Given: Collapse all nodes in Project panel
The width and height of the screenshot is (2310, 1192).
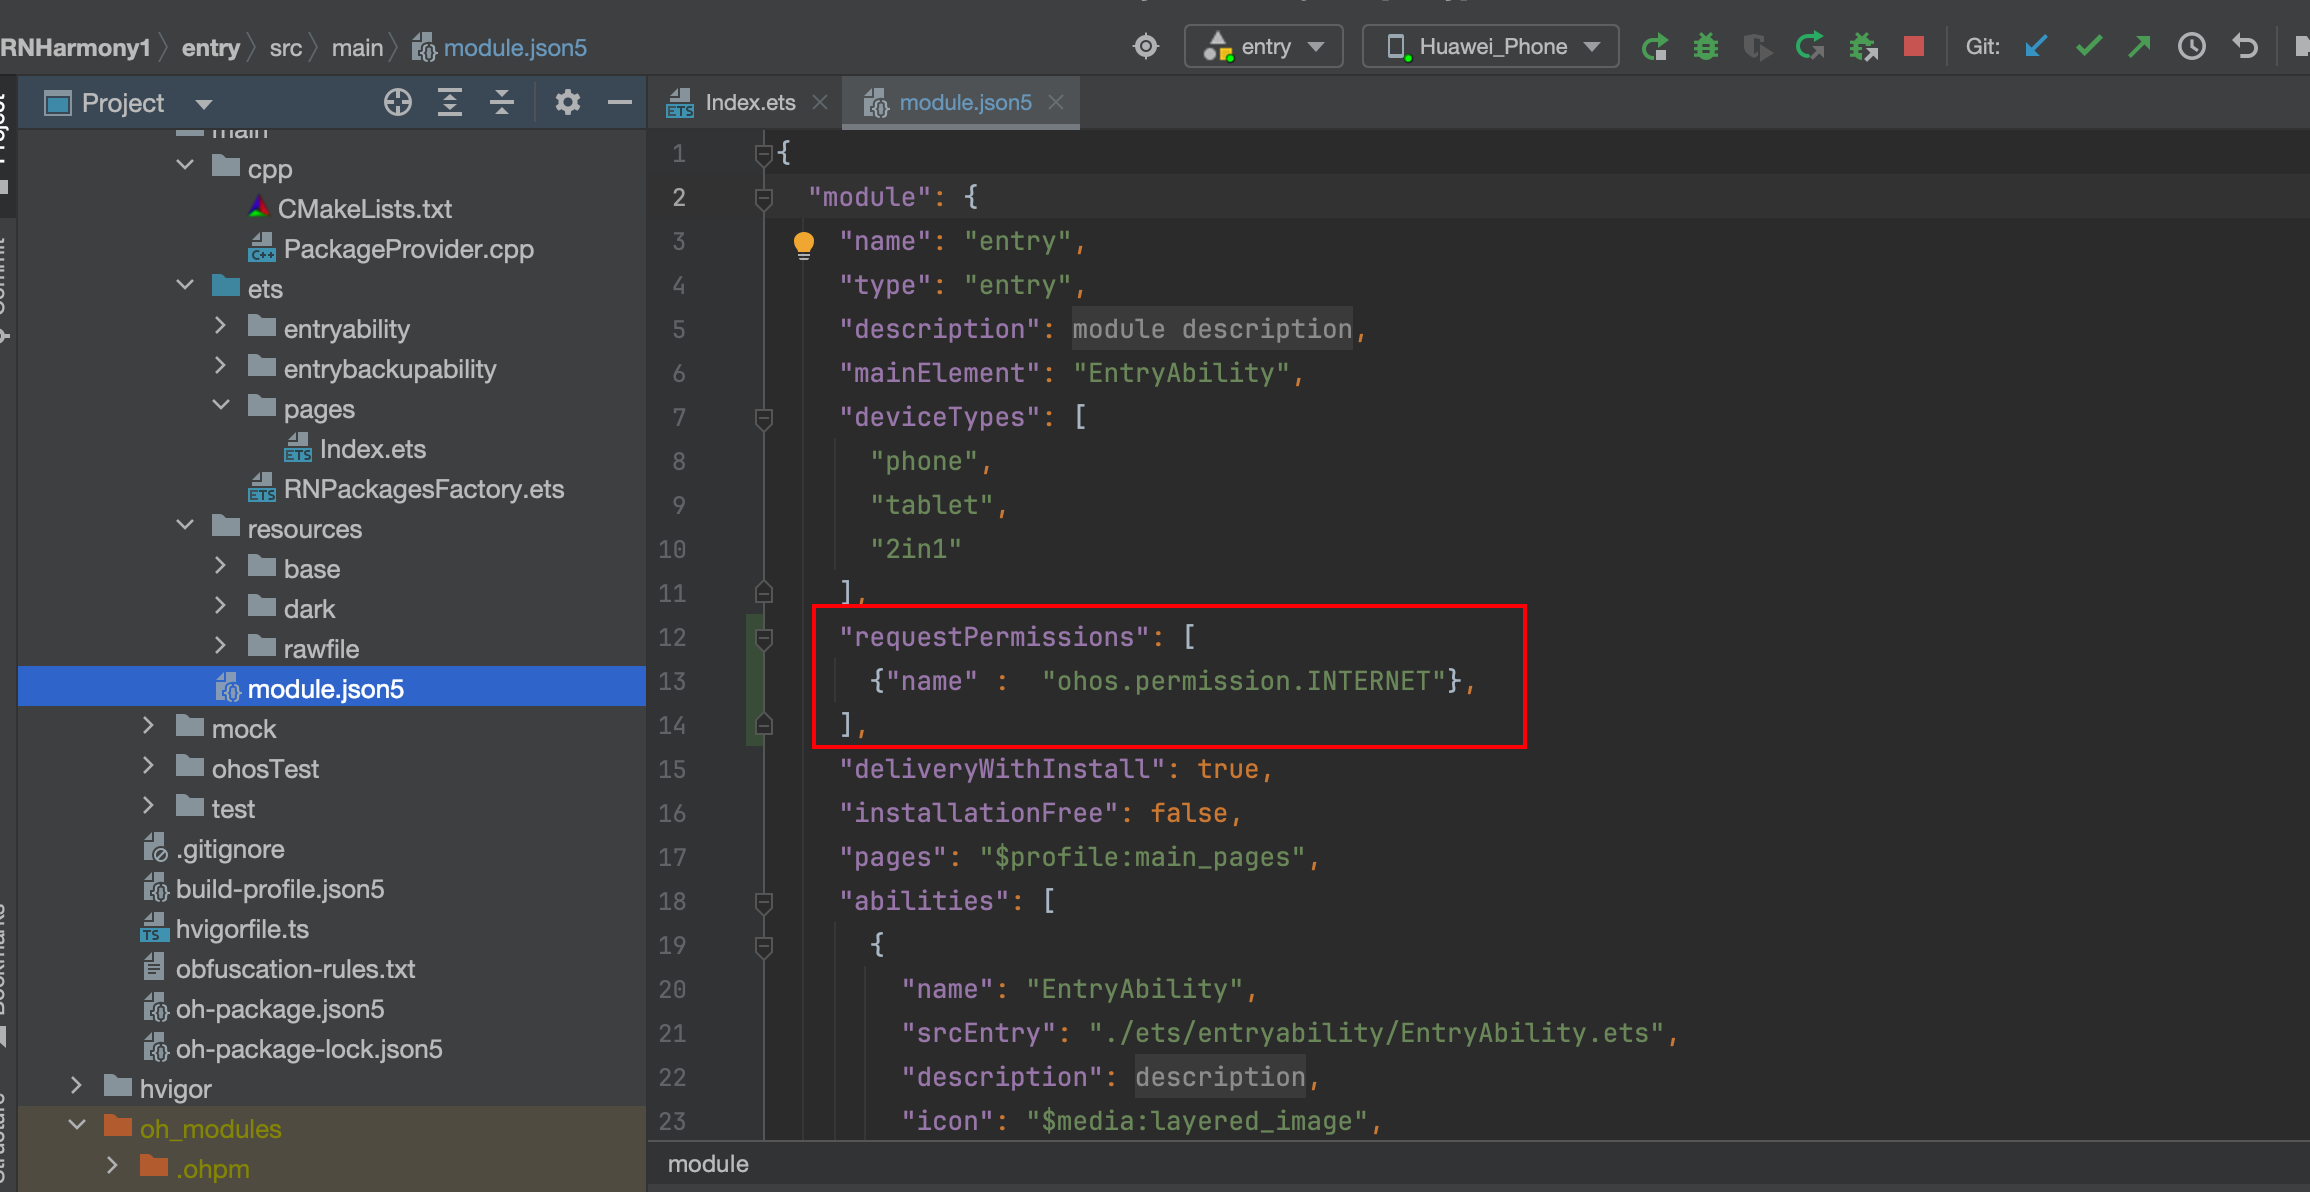Looking at the screenshot, I should point(502,102).
